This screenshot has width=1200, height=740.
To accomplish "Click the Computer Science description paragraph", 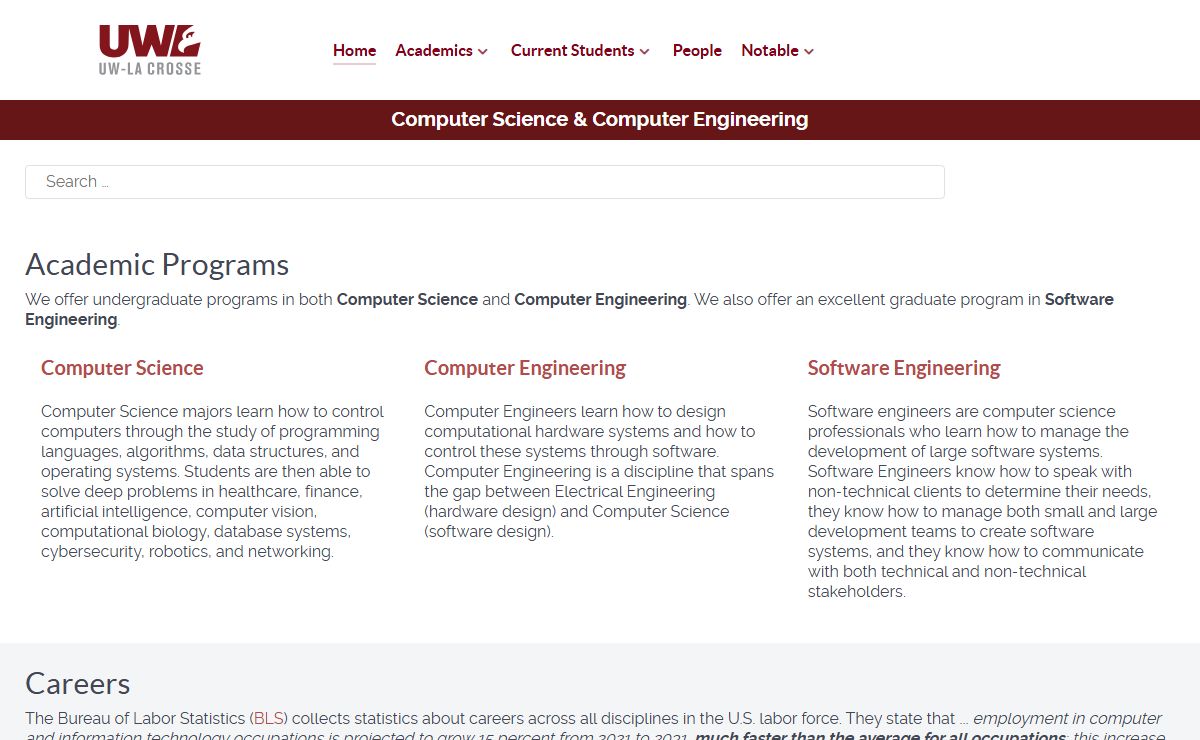I will coord(213,481).
